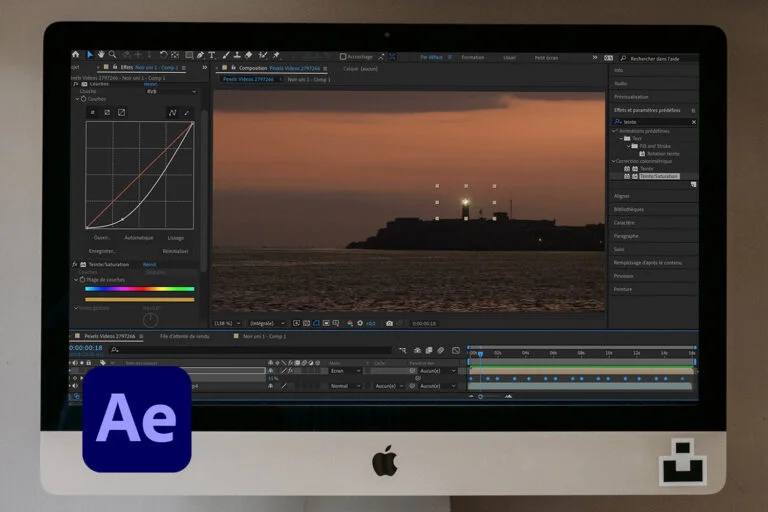Toggle the Accrochage checkbox
The width and height of the screenshot is (768, 512).
click(343, 57)
